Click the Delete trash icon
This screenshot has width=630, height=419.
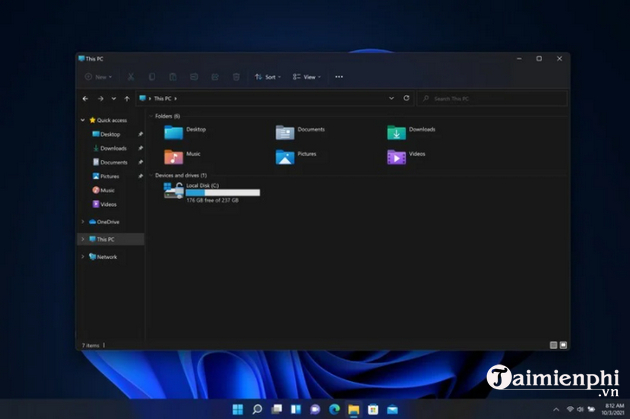click(x=236, y=77)
